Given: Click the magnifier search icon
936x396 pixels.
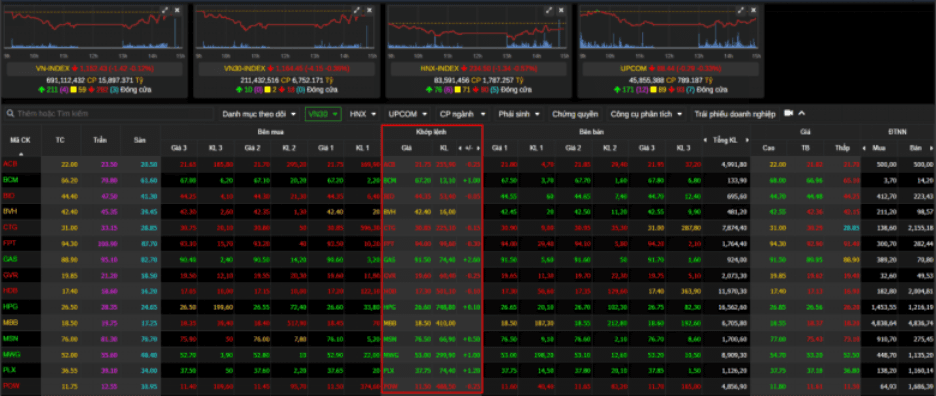Looking at the screenshot, I should (x=10, y=113).
